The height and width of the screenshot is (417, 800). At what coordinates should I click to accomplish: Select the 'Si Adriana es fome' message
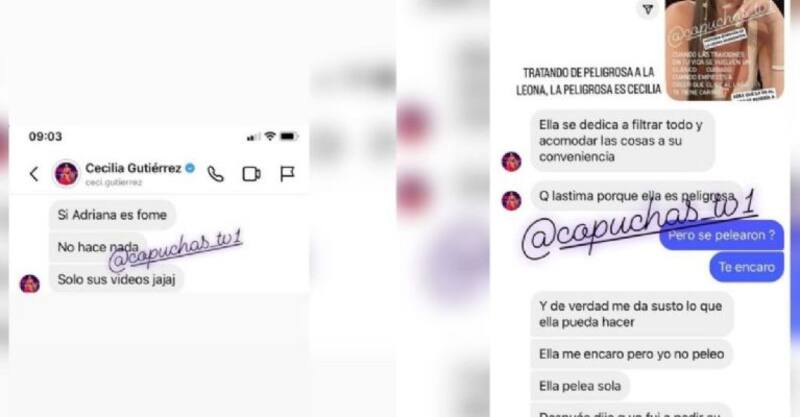point(112,215)
